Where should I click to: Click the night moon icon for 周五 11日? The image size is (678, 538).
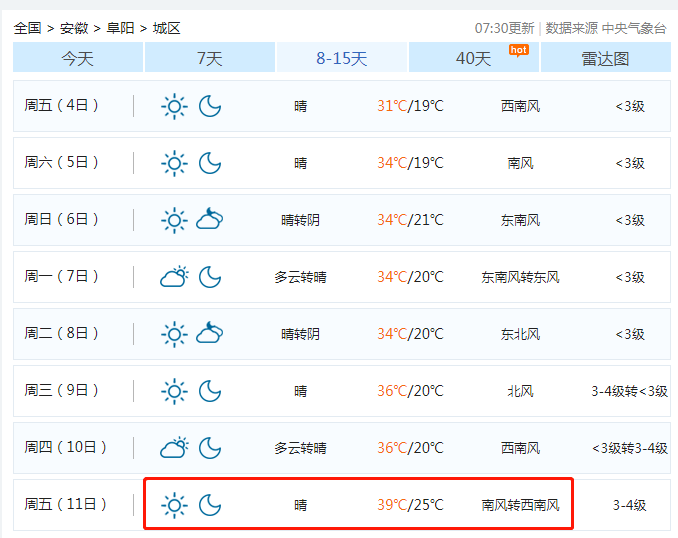[210, 505]
